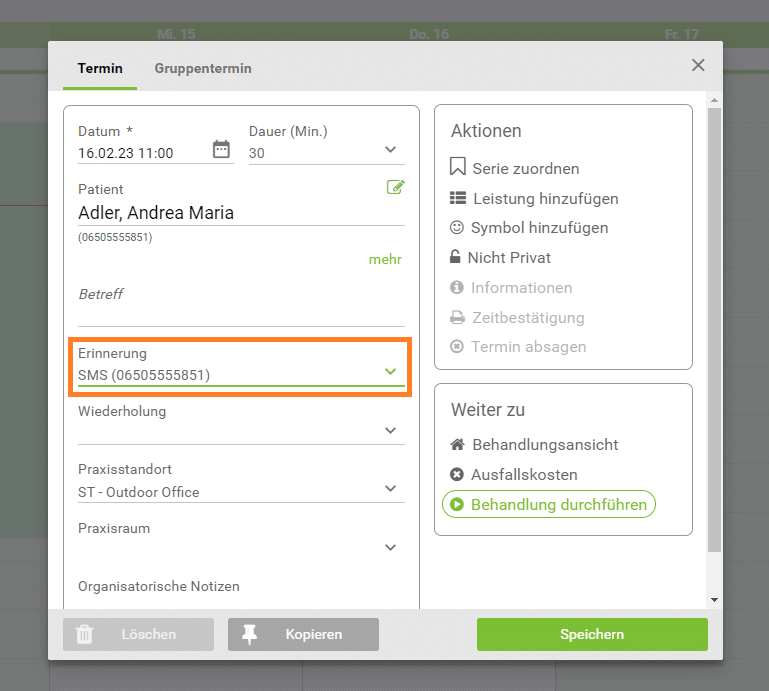Click the Symbol hinzufügen smiley icon
The width and height of the screenshot is (769, 691).
(x=457, y=228)
